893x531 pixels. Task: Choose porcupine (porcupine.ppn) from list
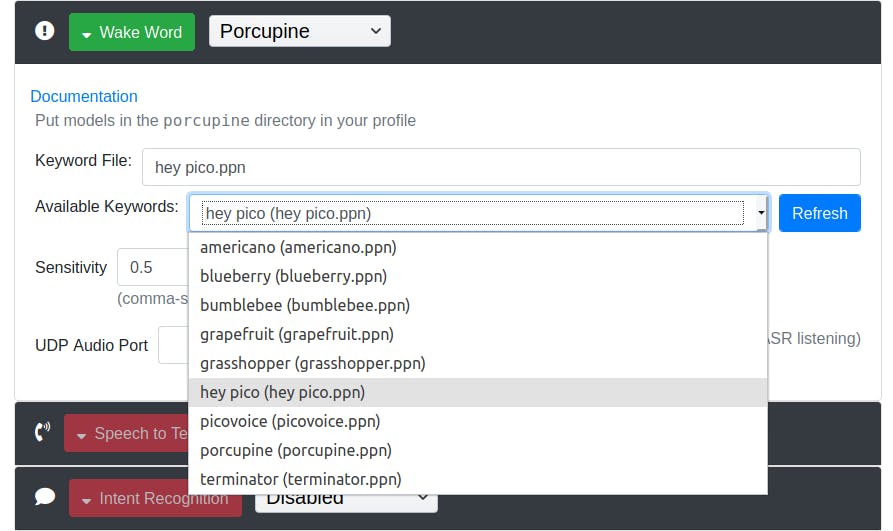pyautogui.click(x=296, y=450)
